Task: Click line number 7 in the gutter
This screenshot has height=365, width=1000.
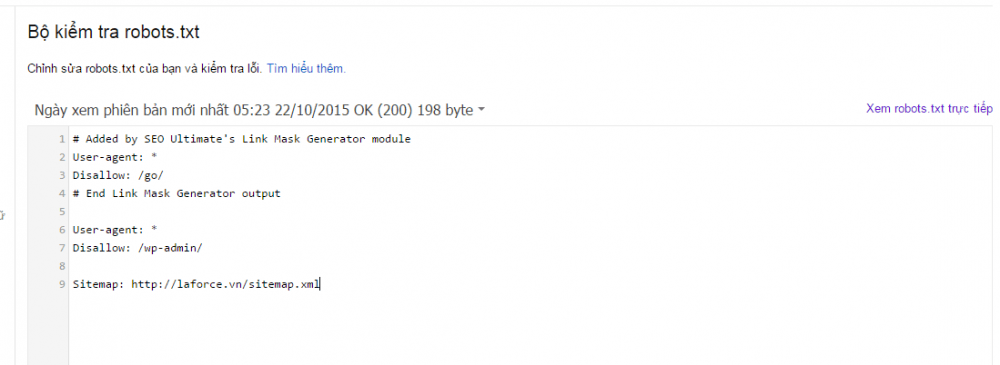Action: (62, 248)
